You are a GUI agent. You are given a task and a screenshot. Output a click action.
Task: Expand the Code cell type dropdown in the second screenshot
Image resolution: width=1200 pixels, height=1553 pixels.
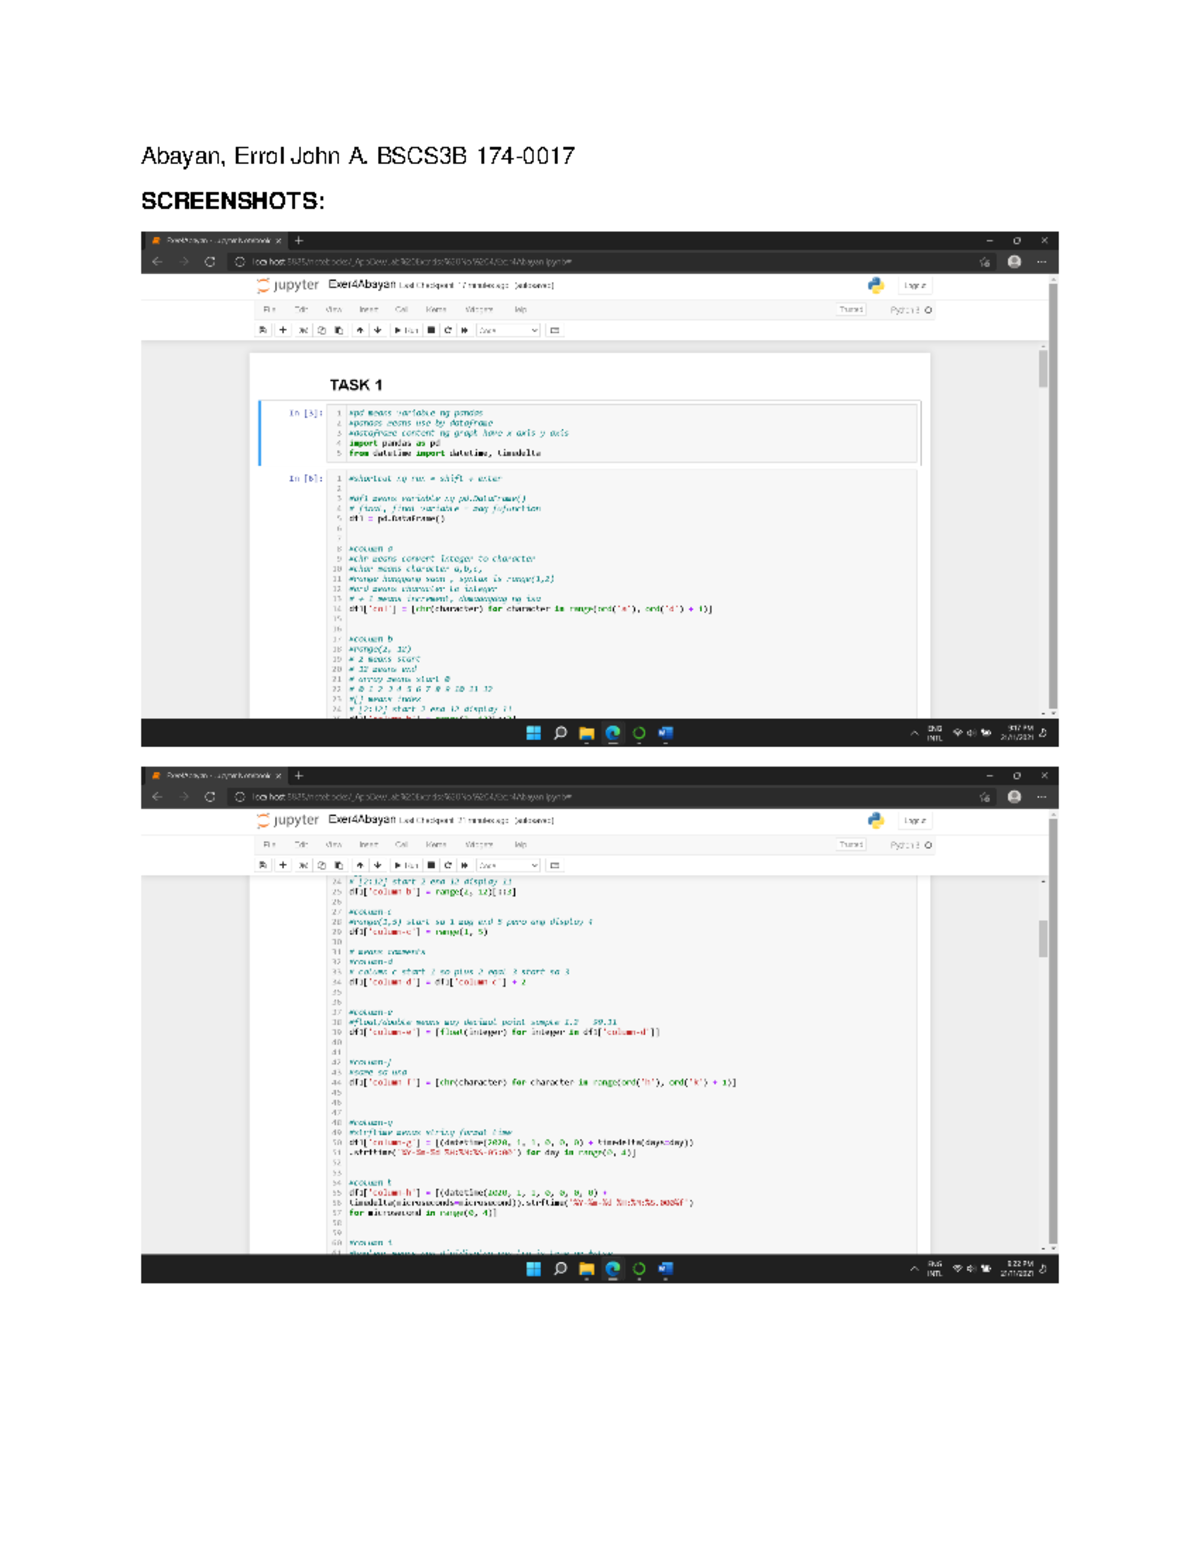(x=508, y=865)
